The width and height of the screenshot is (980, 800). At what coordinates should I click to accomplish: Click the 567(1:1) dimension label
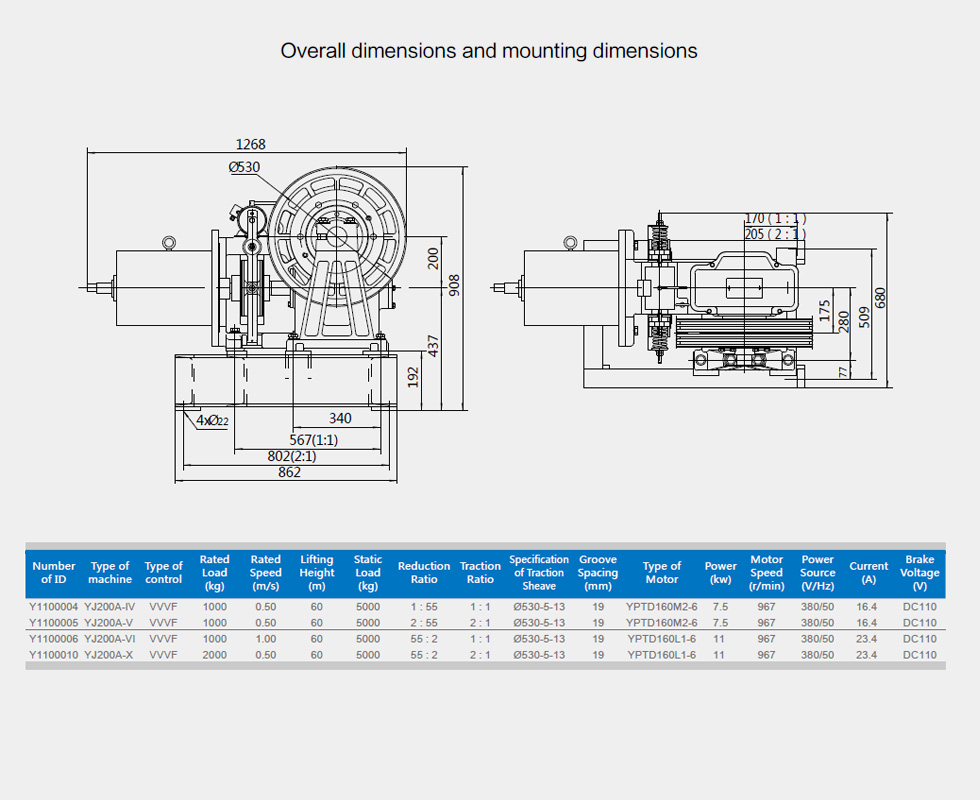[x=314, y=439]
